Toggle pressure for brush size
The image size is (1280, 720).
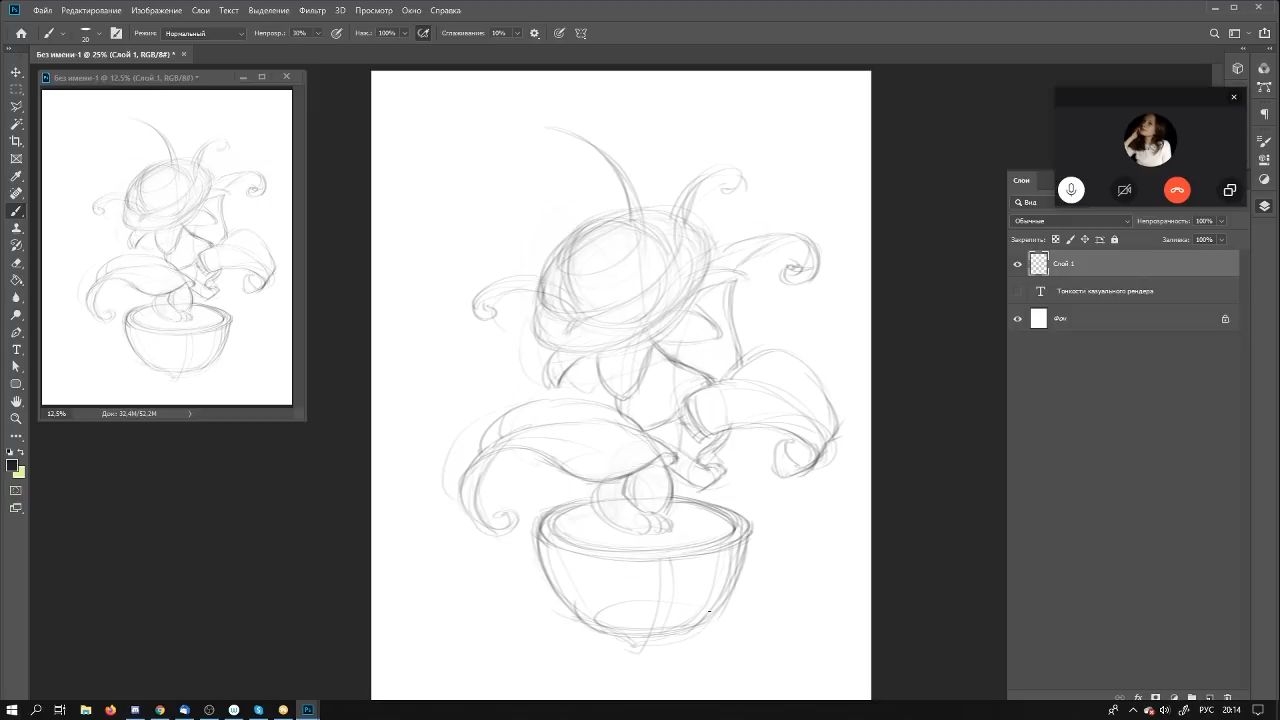(x=559, y=33)
